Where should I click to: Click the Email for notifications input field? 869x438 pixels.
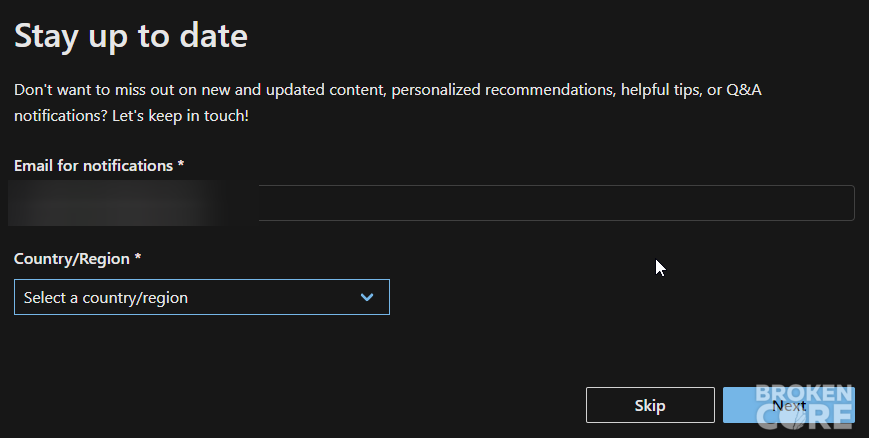pos(434,203)
